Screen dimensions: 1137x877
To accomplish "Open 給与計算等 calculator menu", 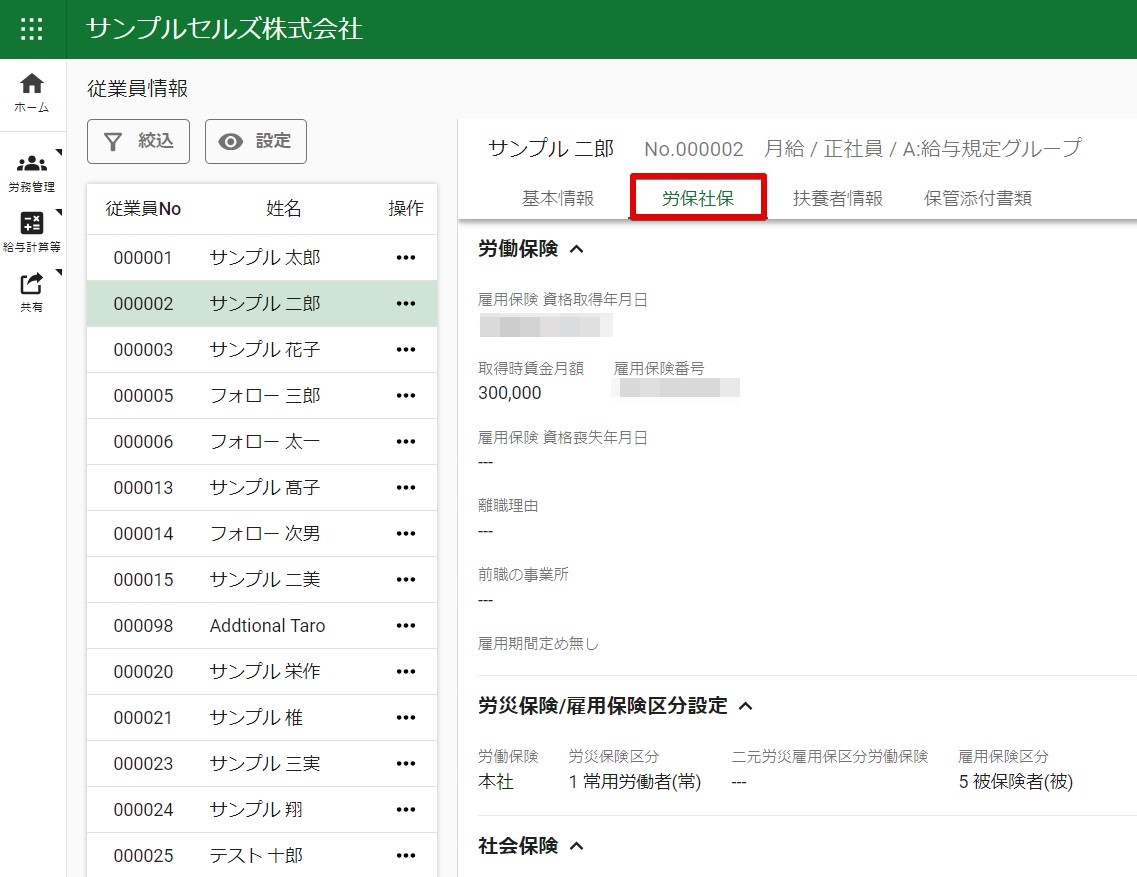I will pyautogui.click(x=32, y=232).
